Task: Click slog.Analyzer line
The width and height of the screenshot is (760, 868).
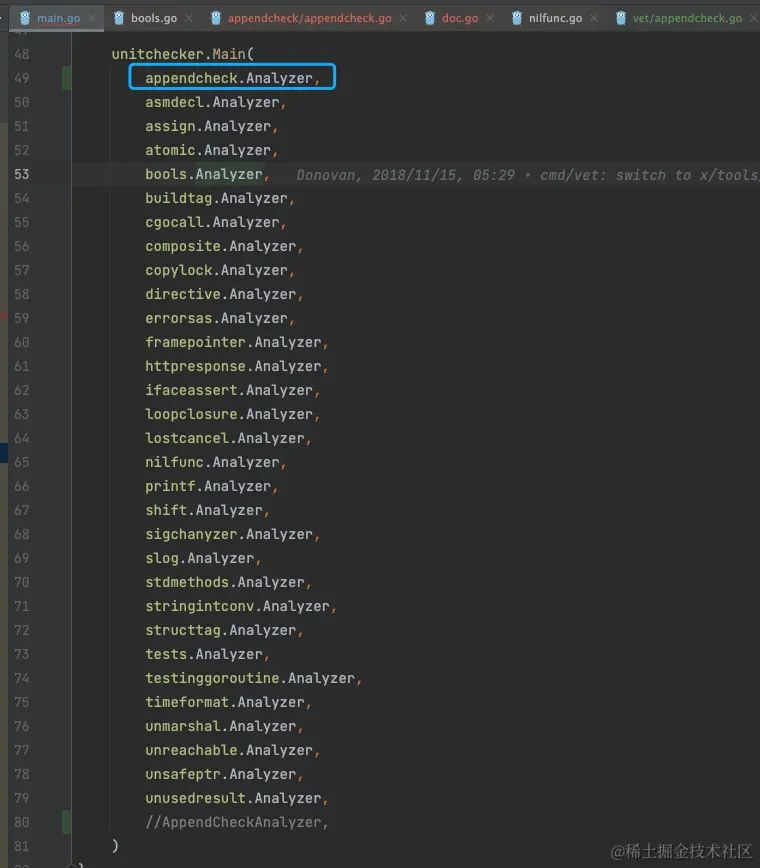Action: 203,558
